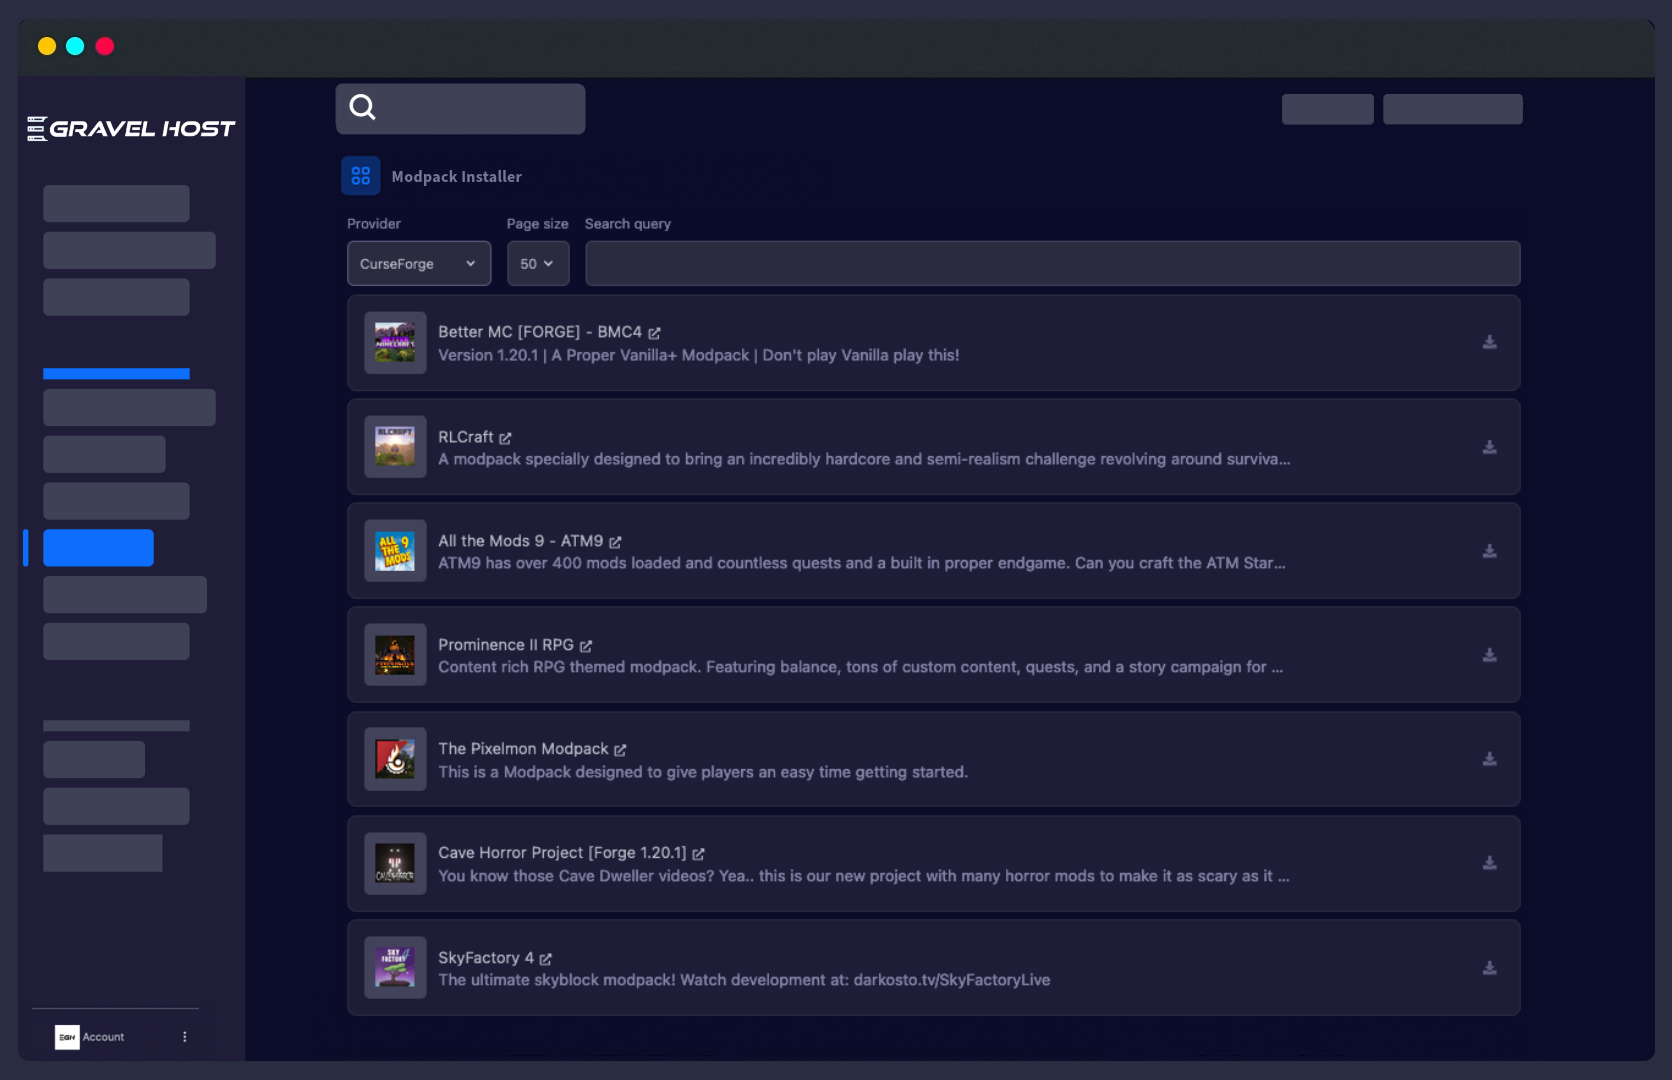1672x1080 pixels.
Task: Click the All the Mods 9 - ATM9 title
Action: click(520, 541)
